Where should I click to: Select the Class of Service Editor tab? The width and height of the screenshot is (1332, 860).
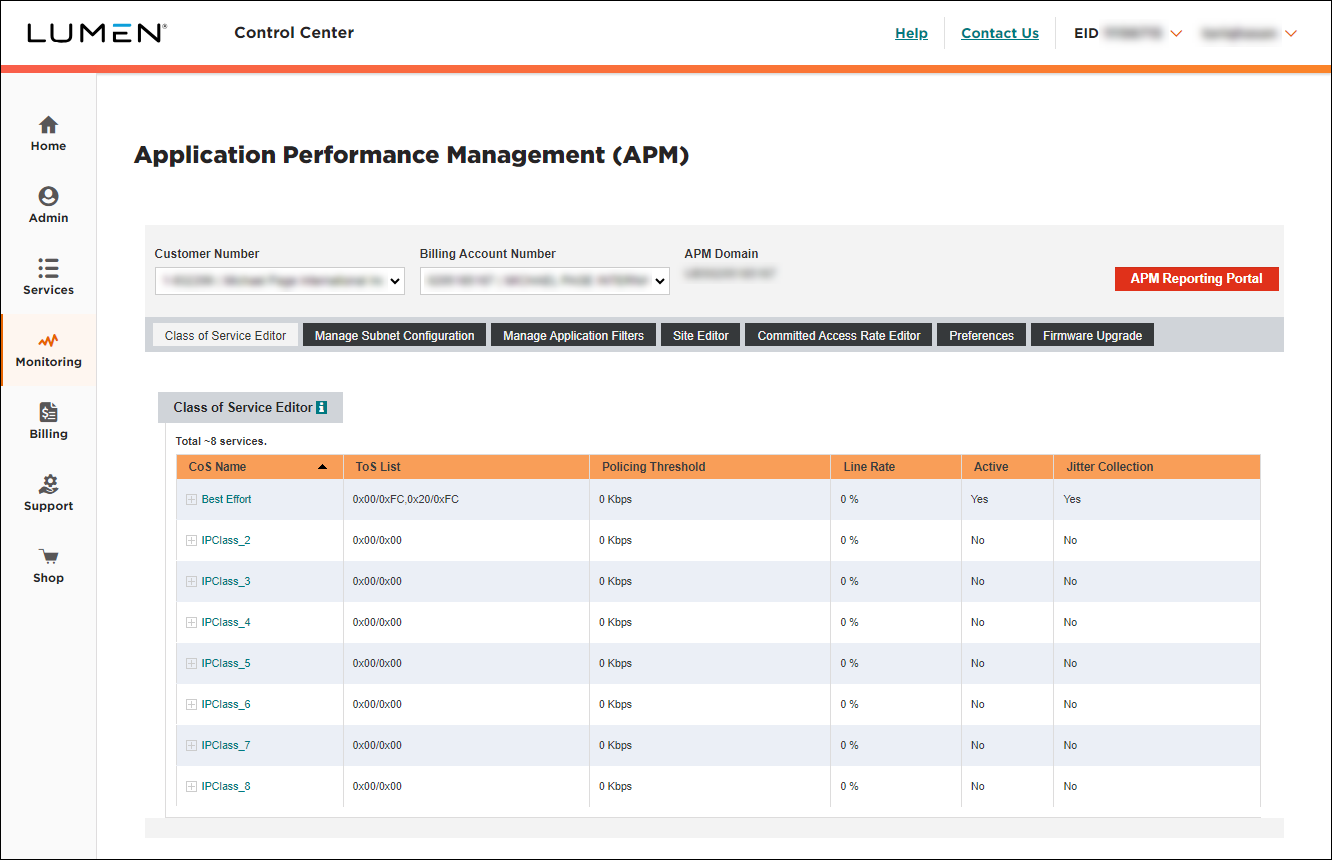pyautogui.click(x=225, y=335)
